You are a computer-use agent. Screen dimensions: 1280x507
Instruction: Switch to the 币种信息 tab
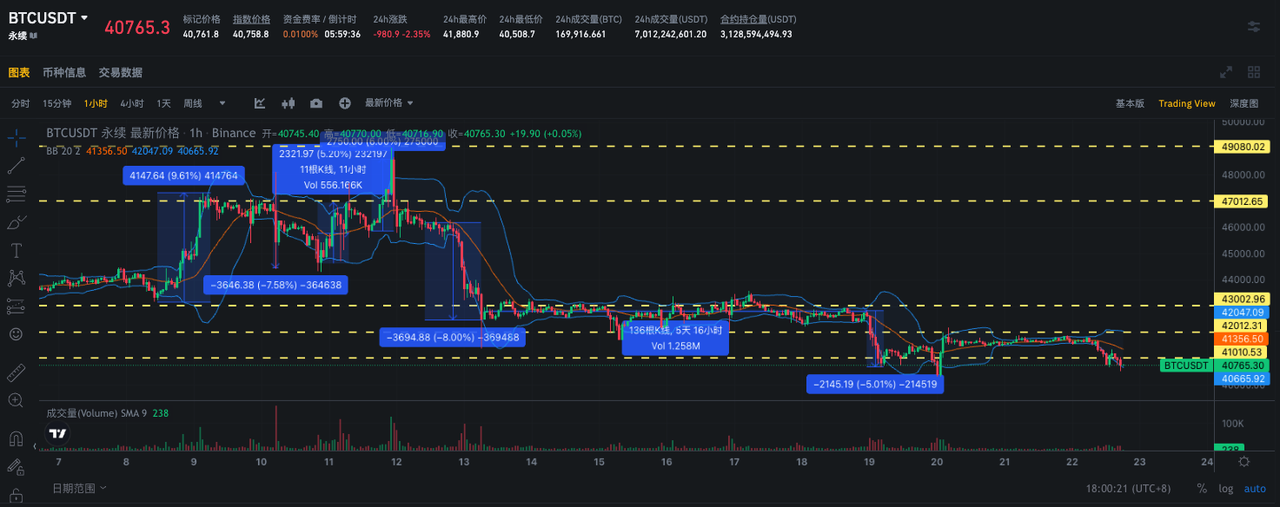[x=64, y=73]
